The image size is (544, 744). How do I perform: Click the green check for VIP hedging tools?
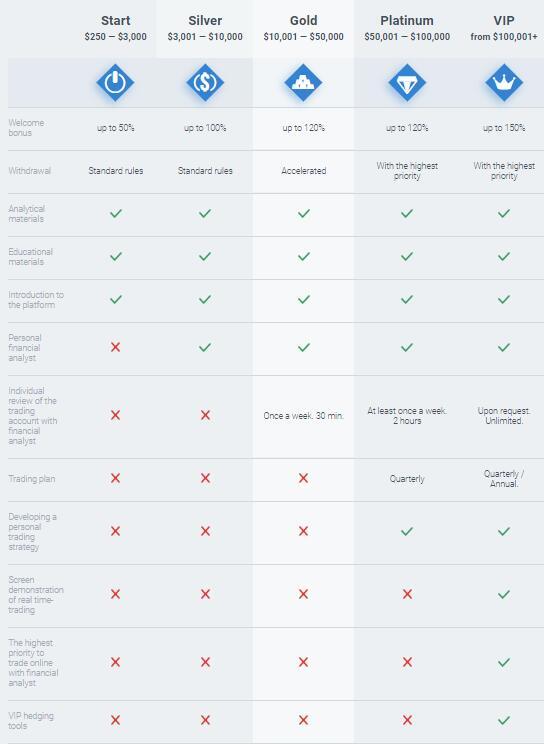(x=504, y=720)
